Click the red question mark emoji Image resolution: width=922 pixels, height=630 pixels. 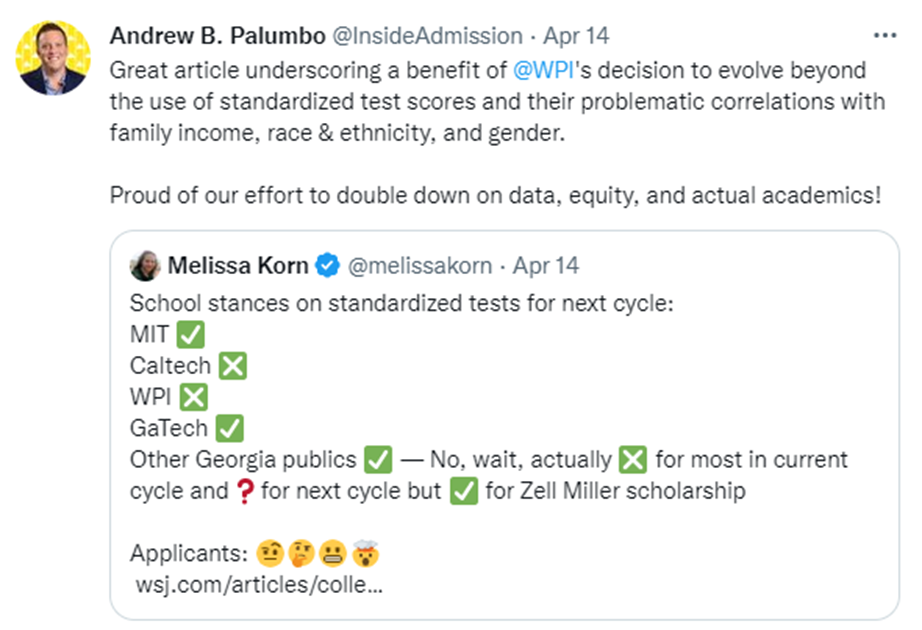click(244, 491)
